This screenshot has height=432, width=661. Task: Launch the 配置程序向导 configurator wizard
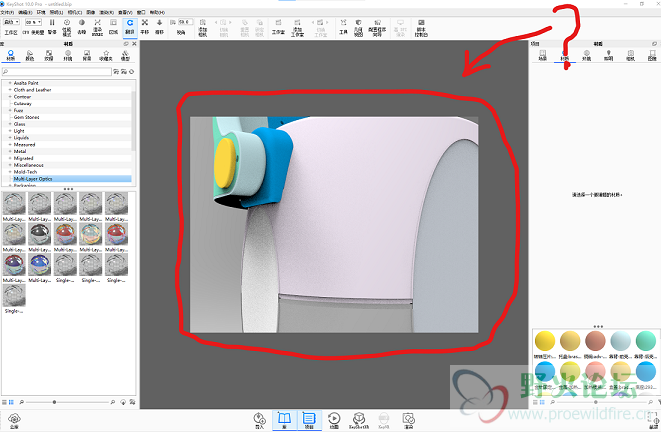pos(377,27)
